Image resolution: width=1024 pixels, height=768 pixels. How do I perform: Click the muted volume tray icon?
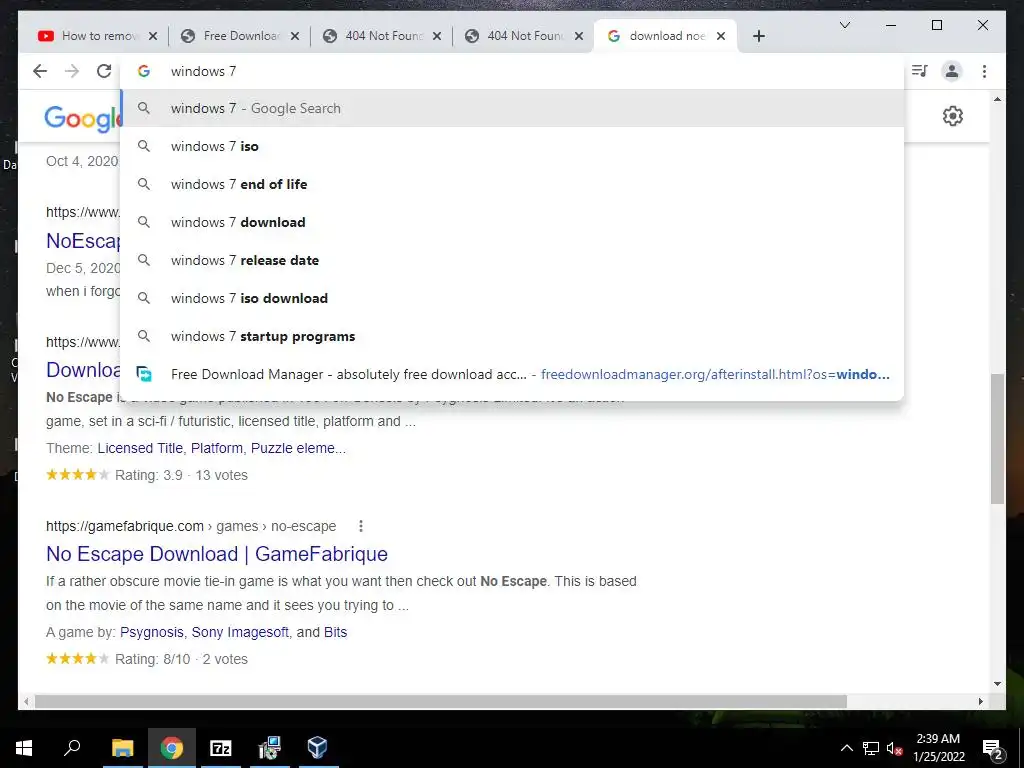tap(894, 748)
